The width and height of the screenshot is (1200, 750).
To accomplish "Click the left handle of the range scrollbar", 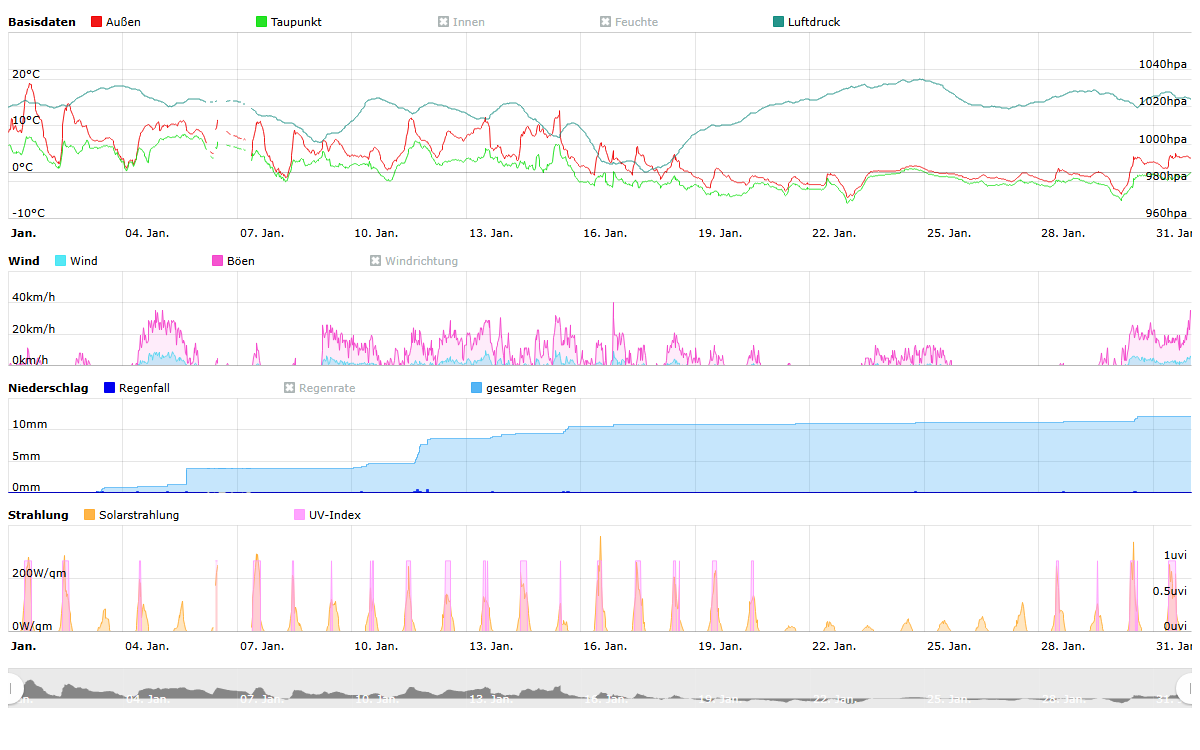I will tap(14, 688).
